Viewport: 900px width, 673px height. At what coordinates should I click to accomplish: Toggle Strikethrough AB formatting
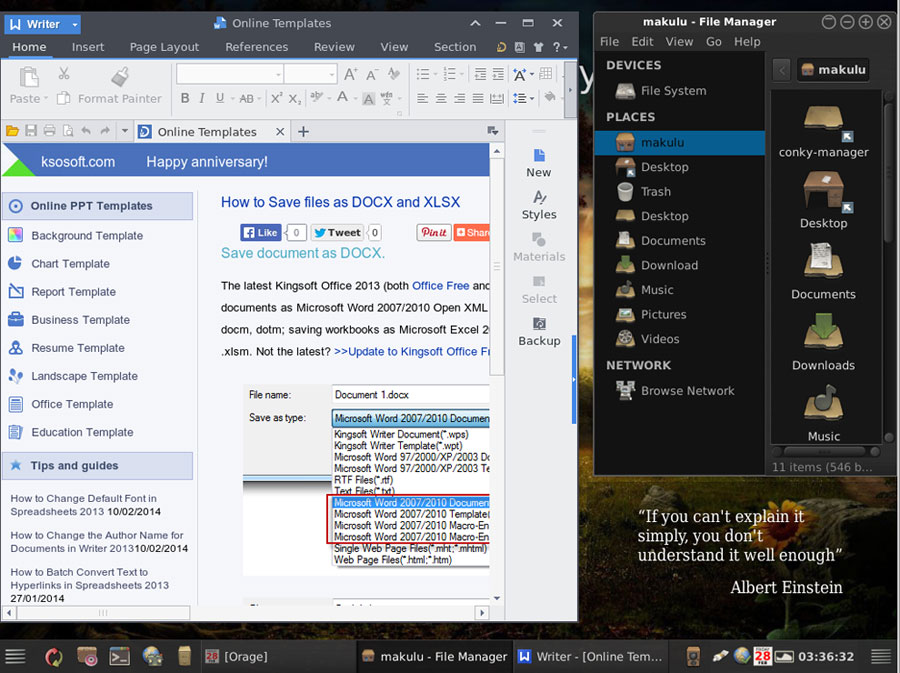coord(246,99)
